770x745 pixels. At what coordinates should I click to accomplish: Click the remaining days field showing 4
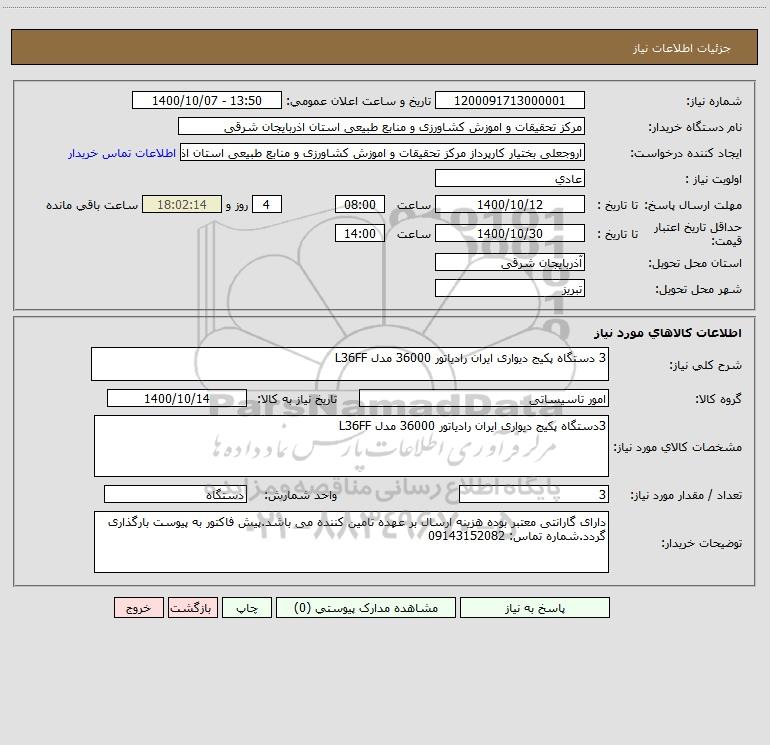[267, 204]
